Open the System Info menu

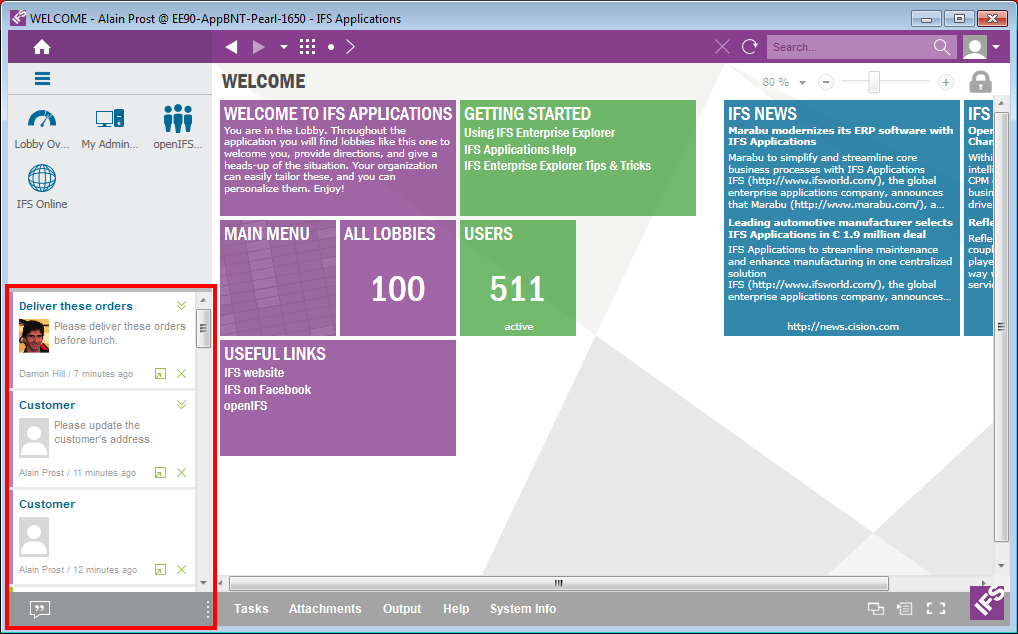coord(522,609)
